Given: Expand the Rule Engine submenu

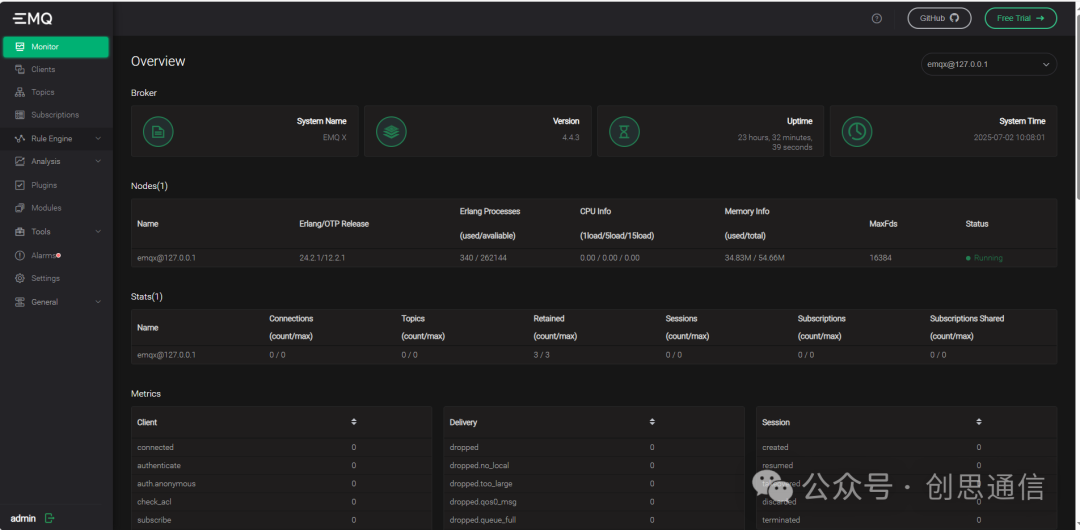Looking at the screenshot, I should coord(98,139).
